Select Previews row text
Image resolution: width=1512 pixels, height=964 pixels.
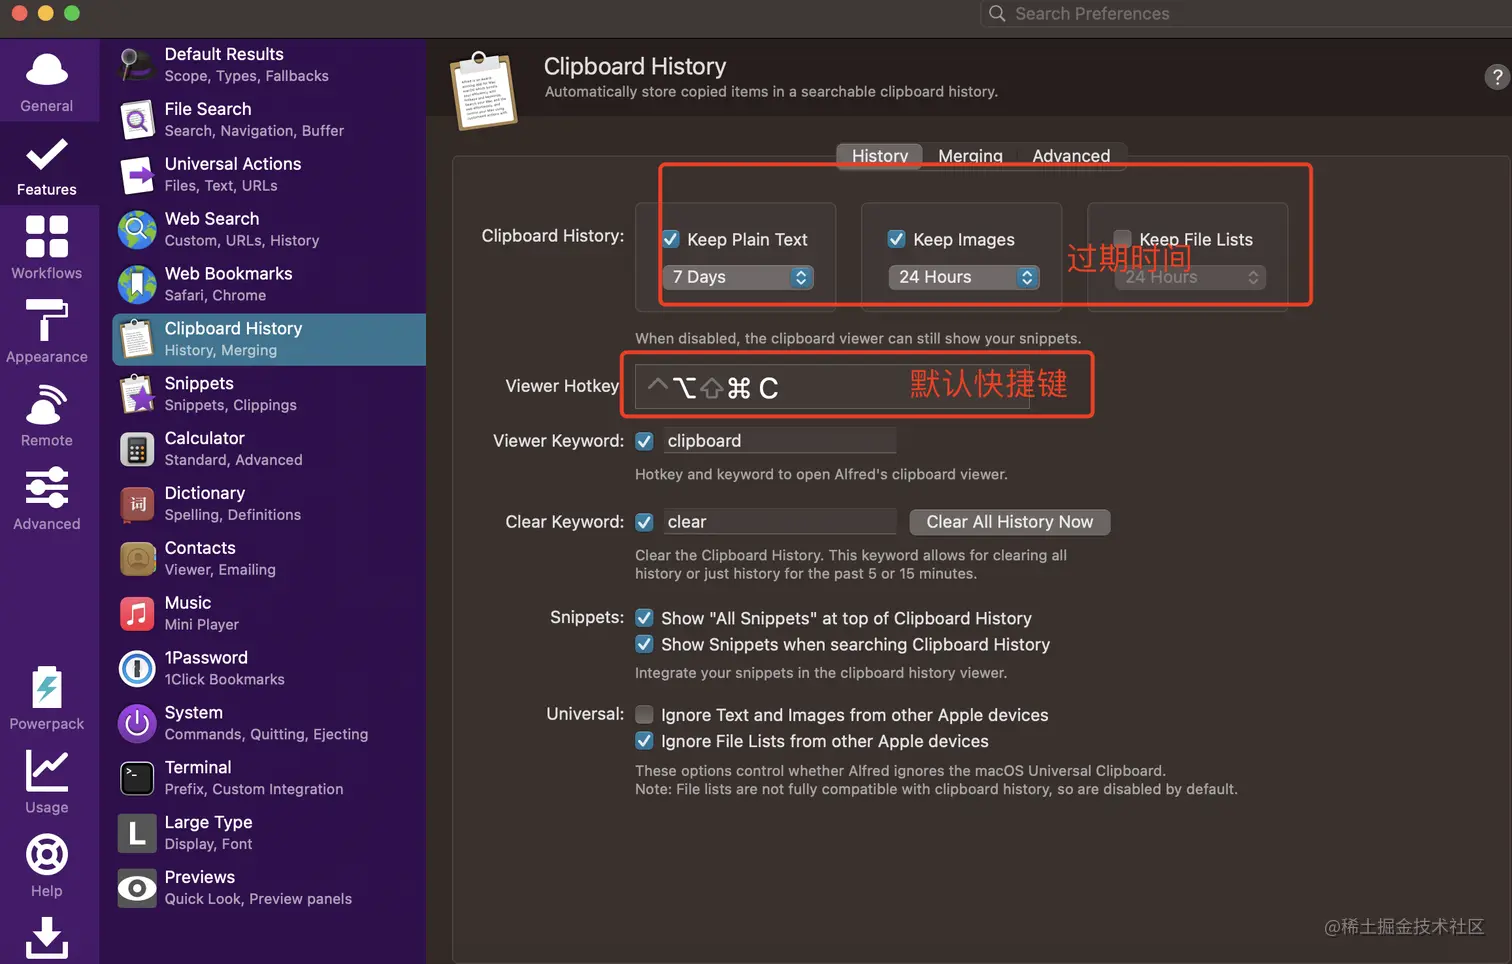click(258, 888)
